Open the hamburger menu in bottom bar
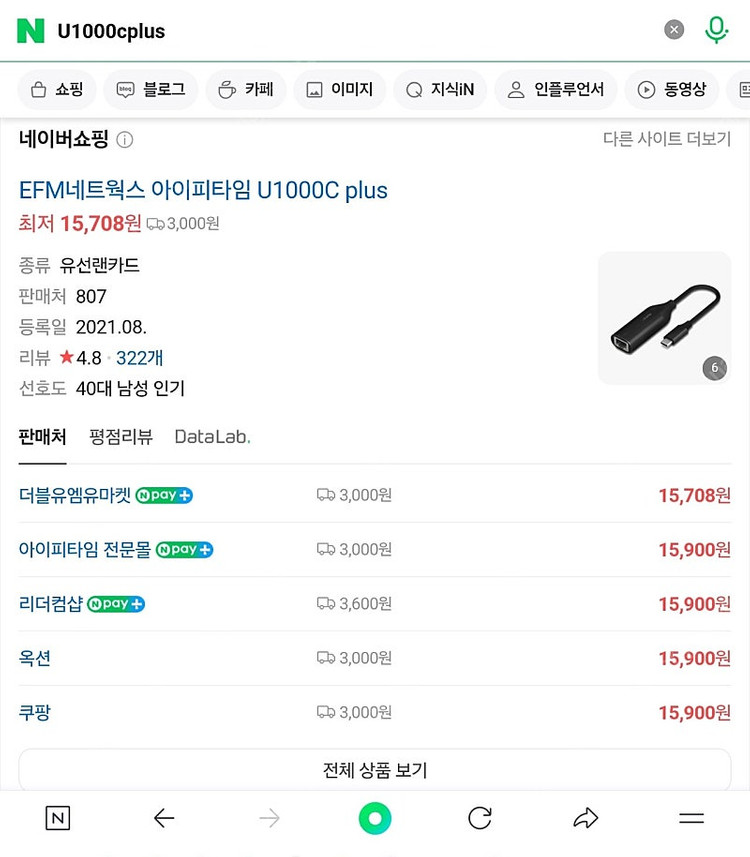This screenshot has width=750, height=857. tap(691, 818)
